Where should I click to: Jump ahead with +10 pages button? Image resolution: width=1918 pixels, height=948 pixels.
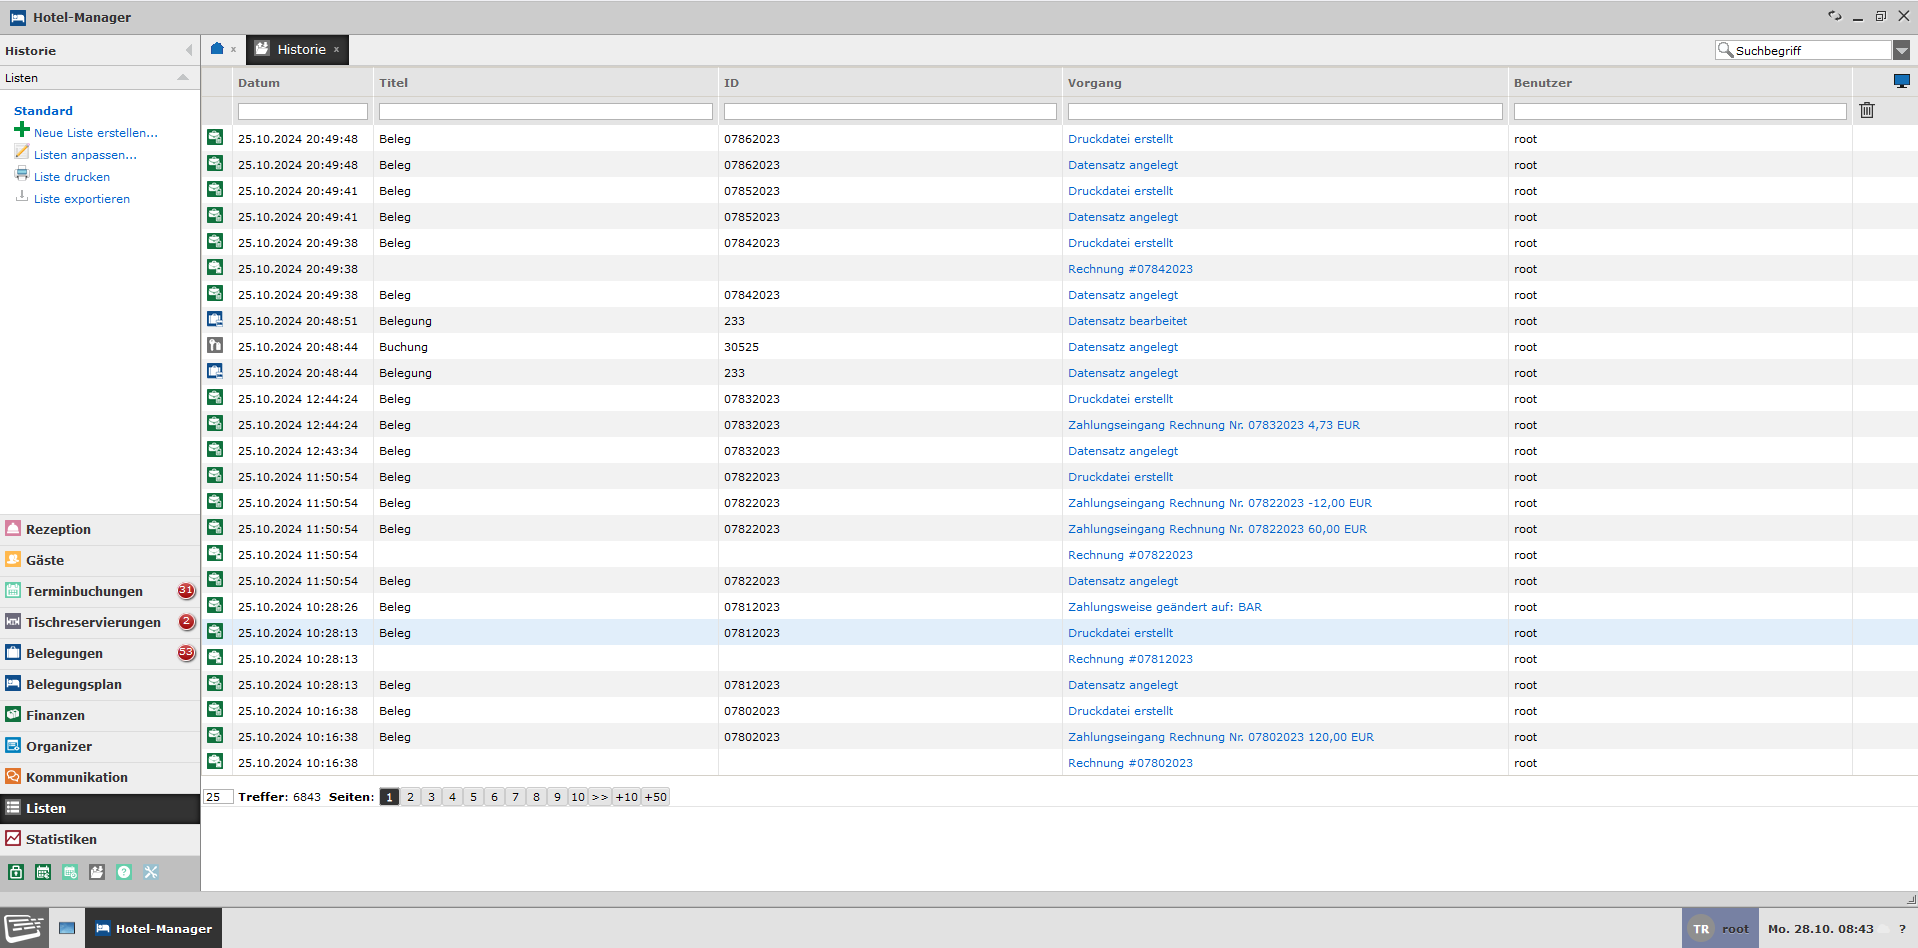pyautogui.click(x=627, y=797)
